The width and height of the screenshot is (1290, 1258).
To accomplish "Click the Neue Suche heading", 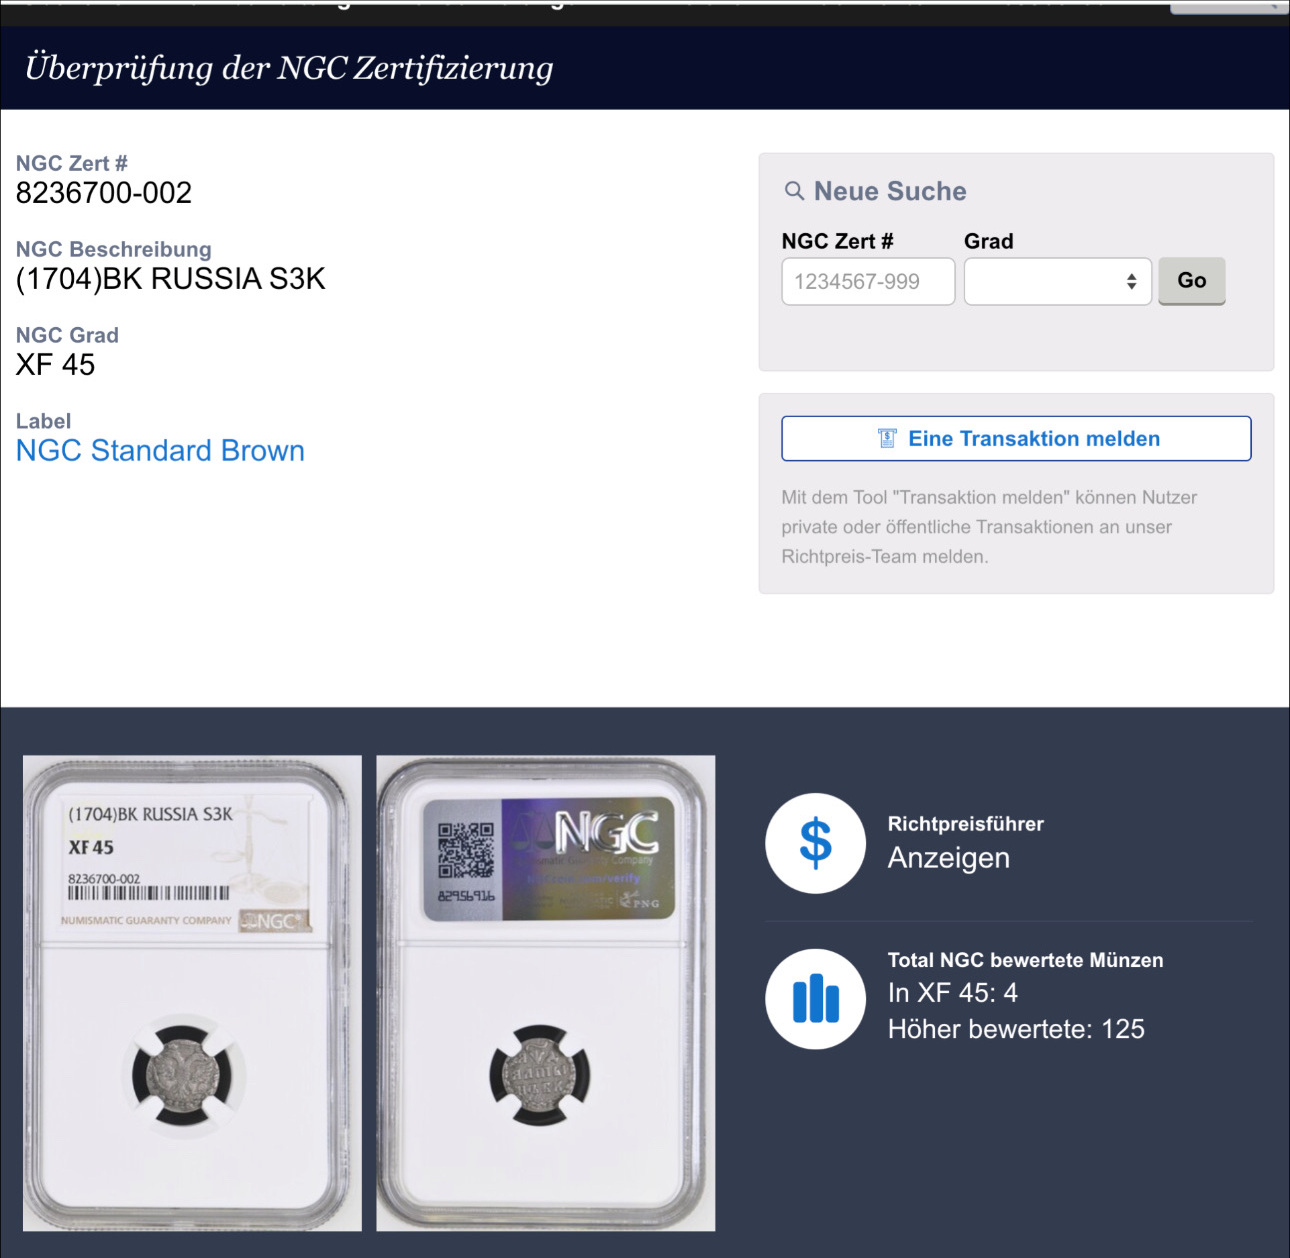I will pos(890,191).
